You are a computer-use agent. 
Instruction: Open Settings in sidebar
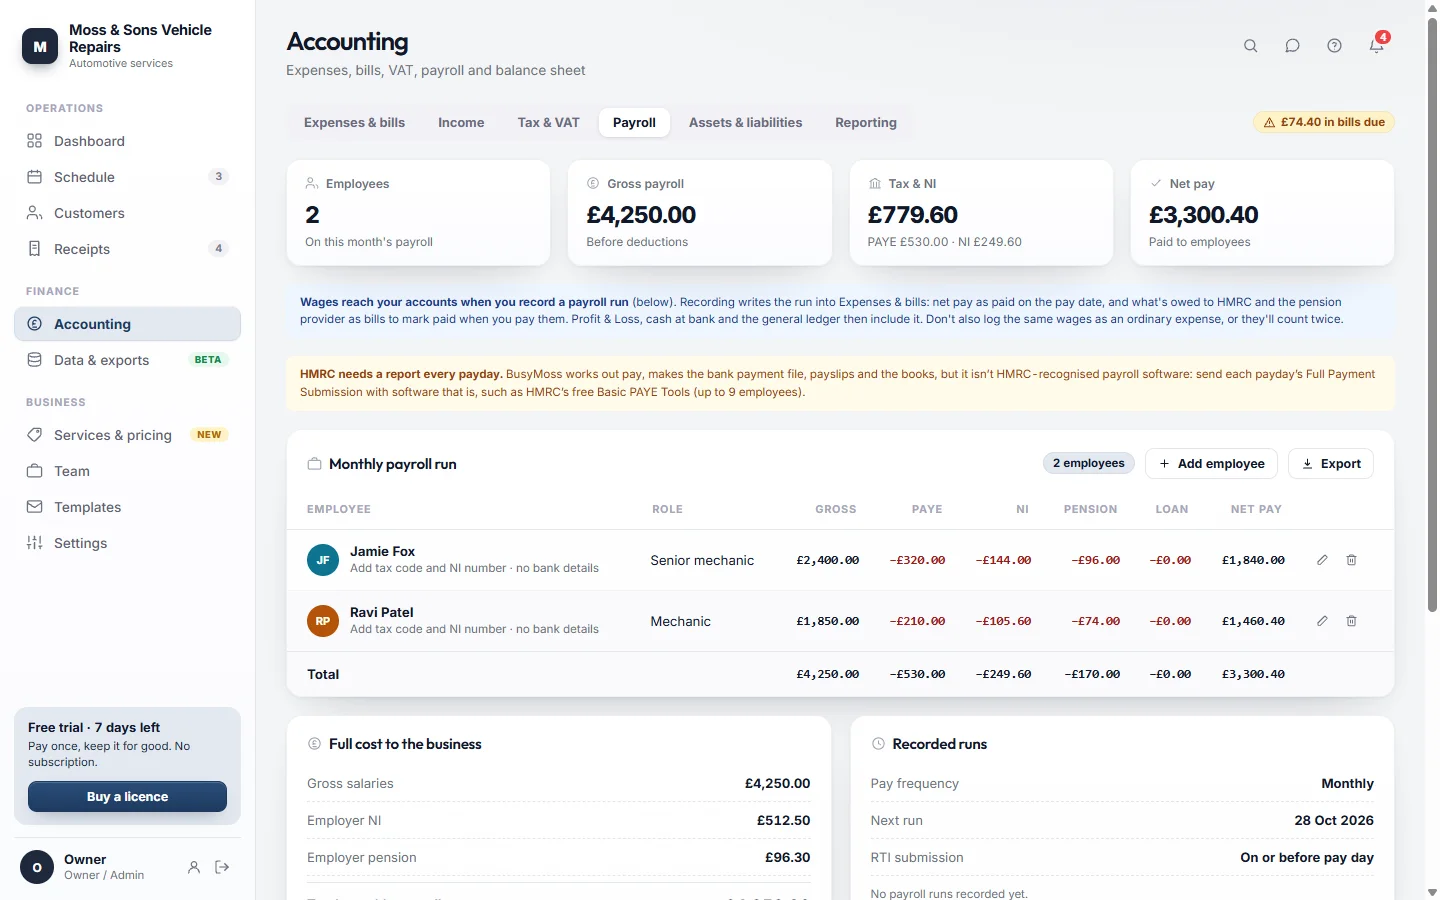[x=127, y=543]
